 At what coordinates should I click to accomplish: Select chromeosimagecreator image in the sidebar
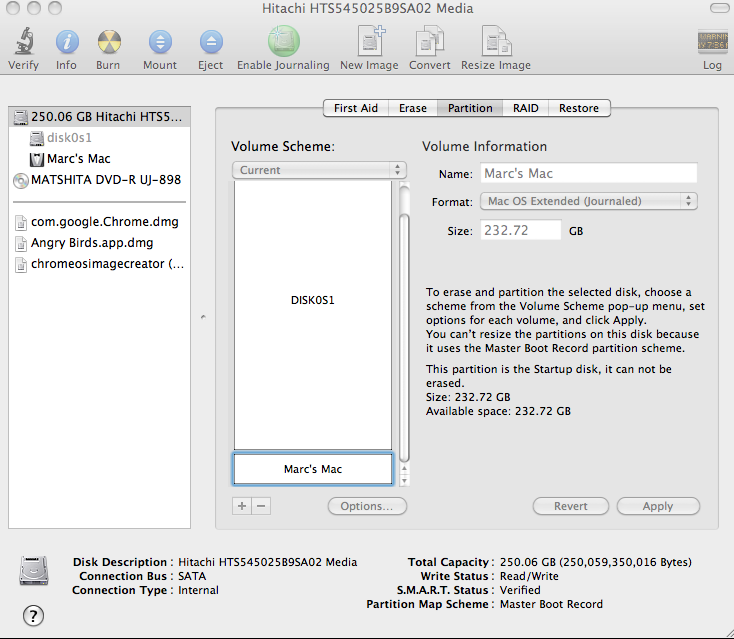tap(99, 264)
